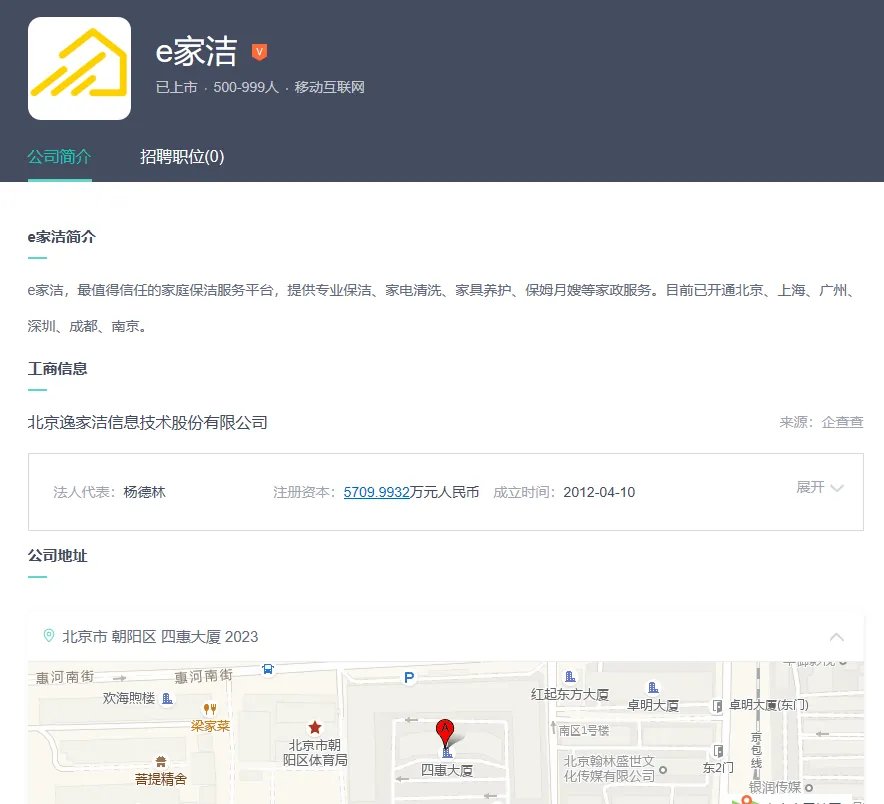Click the 工商信息 section heading

click(x=58, y=369)
